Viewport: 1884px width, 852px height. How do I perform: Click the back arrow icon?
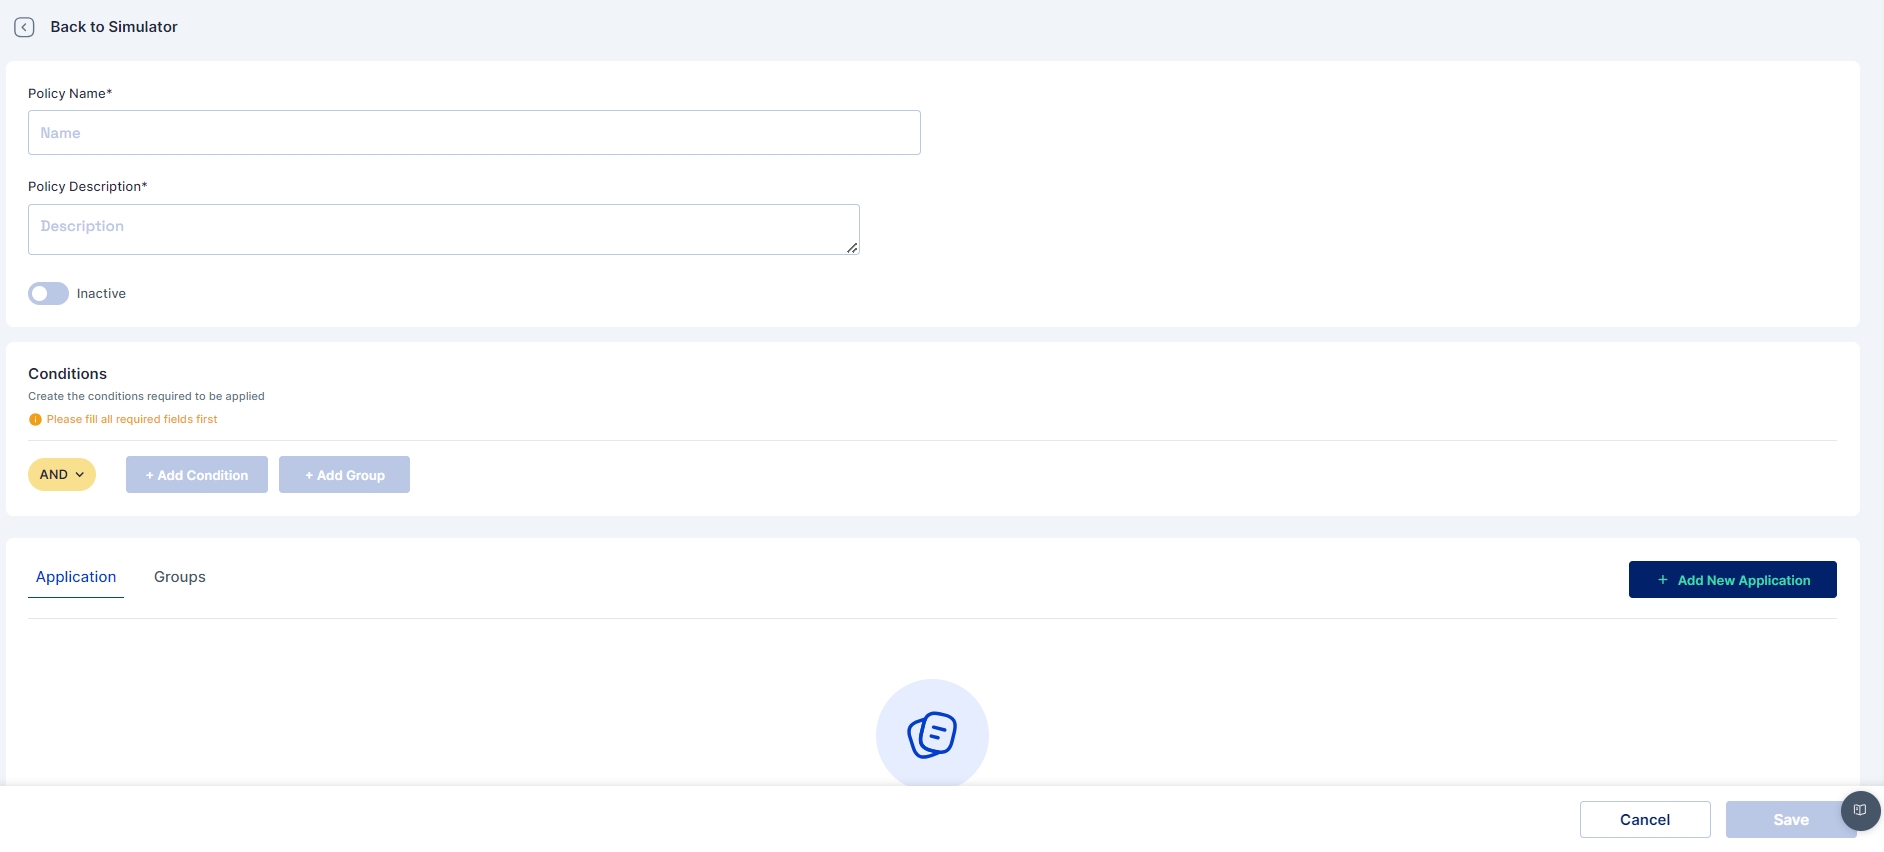click(24, 27)
